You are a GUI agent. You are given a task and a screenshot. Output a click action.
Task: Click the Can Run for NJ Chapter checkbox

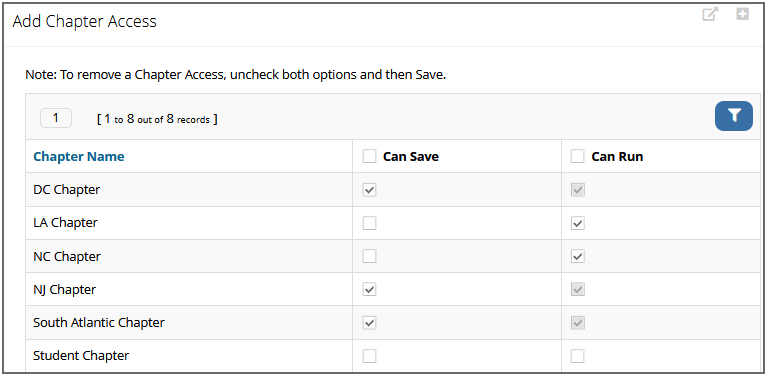click(578, 289)
